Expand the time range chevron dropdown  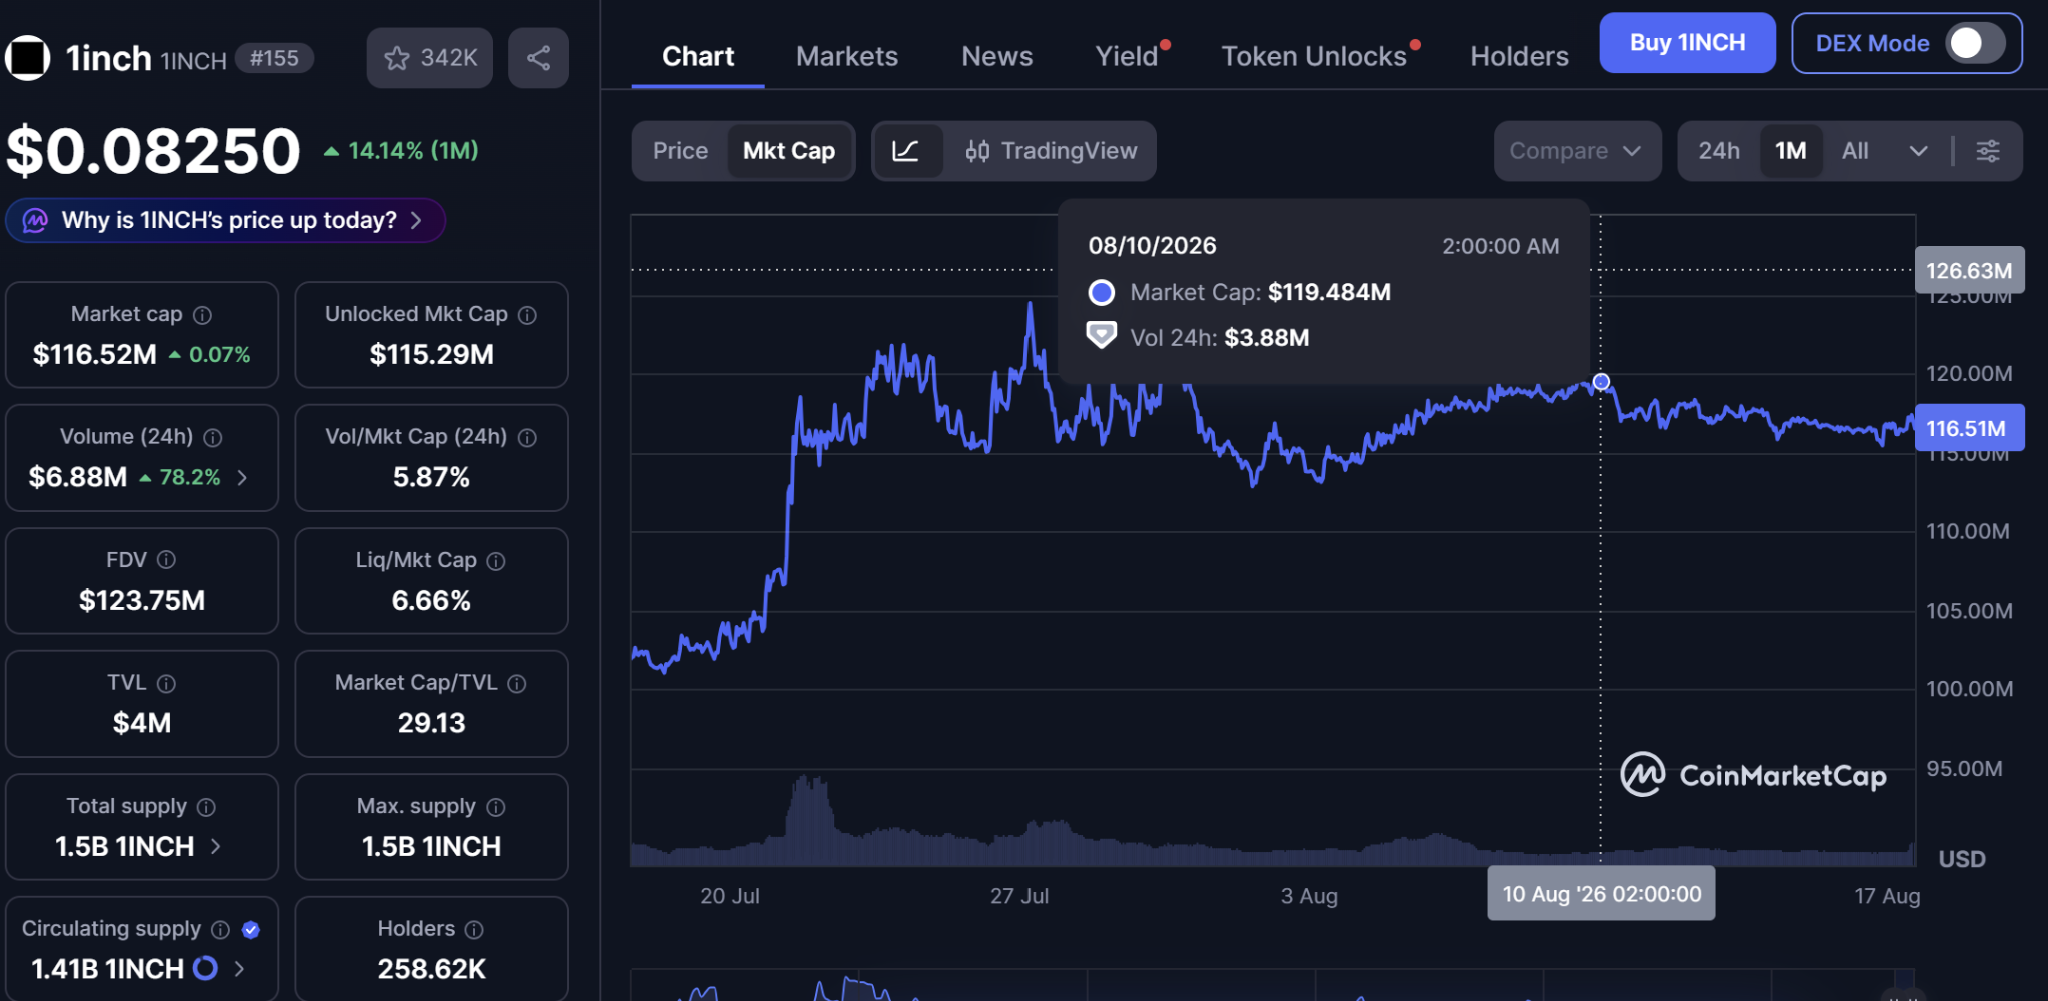1918,151
